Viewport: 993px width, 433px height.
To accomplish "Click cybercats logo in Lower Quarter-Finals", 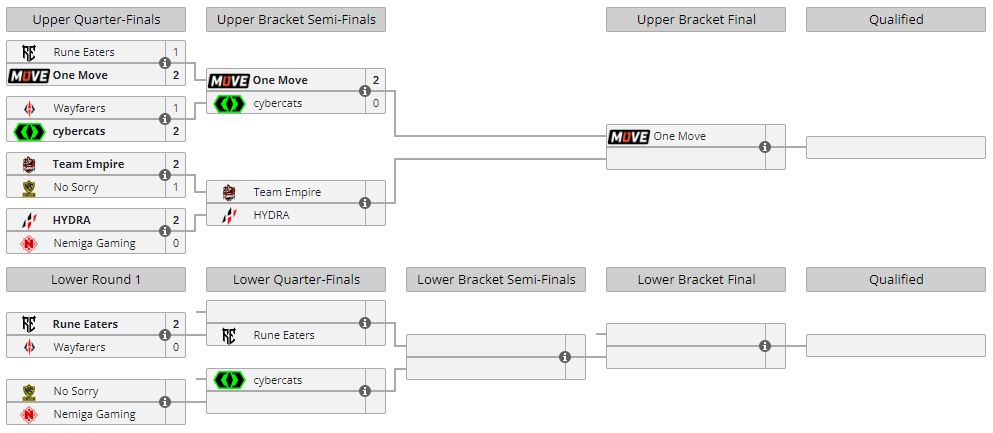I will 229,380.
